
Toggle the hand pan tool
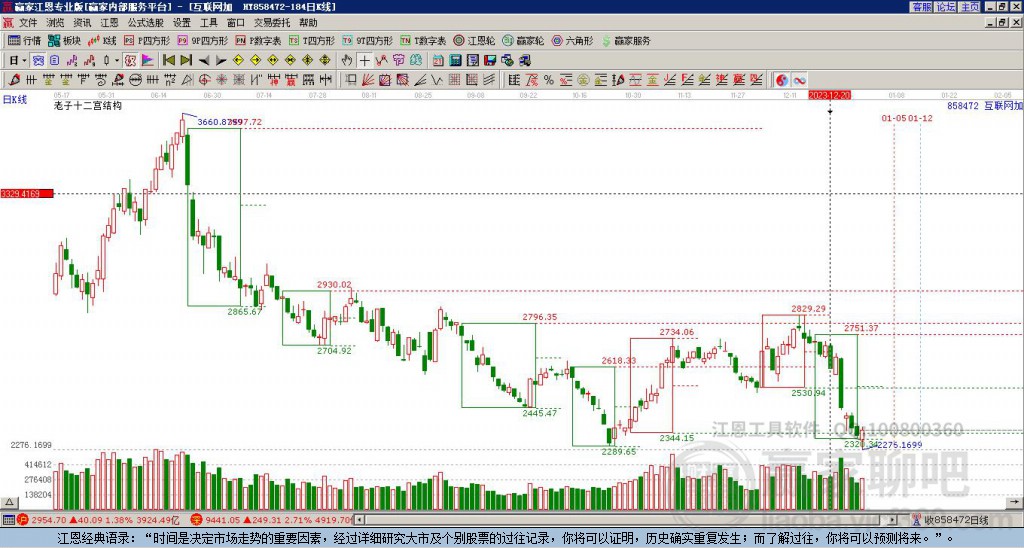347,60
